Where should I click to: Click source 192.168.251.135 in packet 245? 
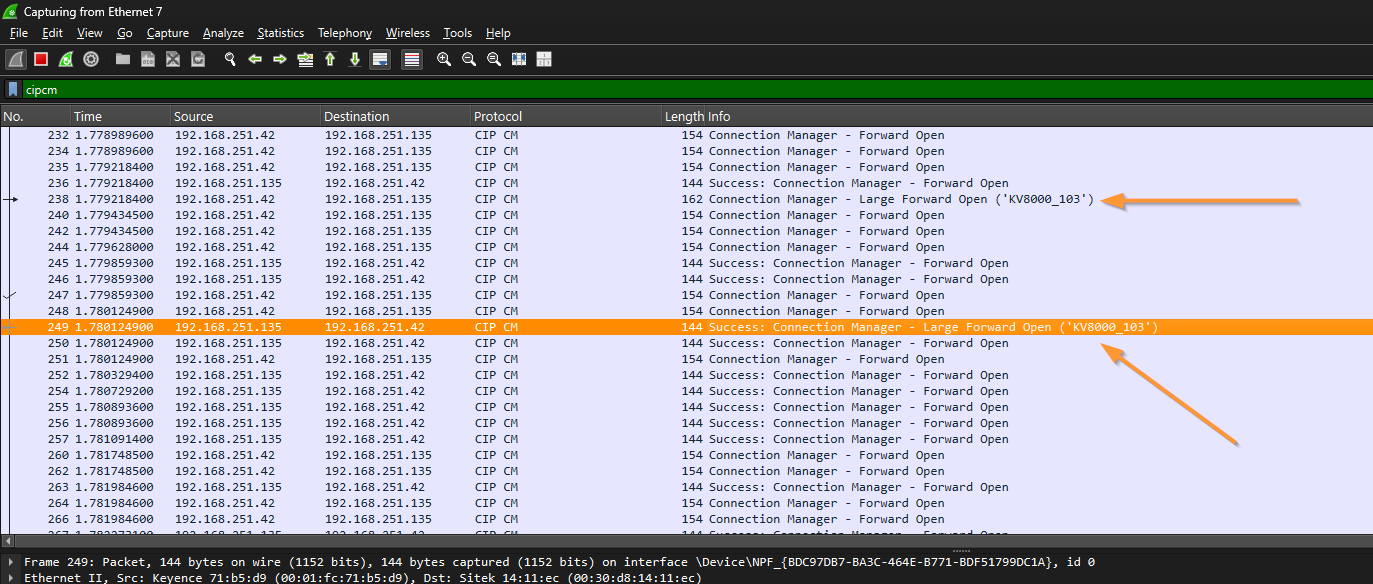tap(228, 263)
